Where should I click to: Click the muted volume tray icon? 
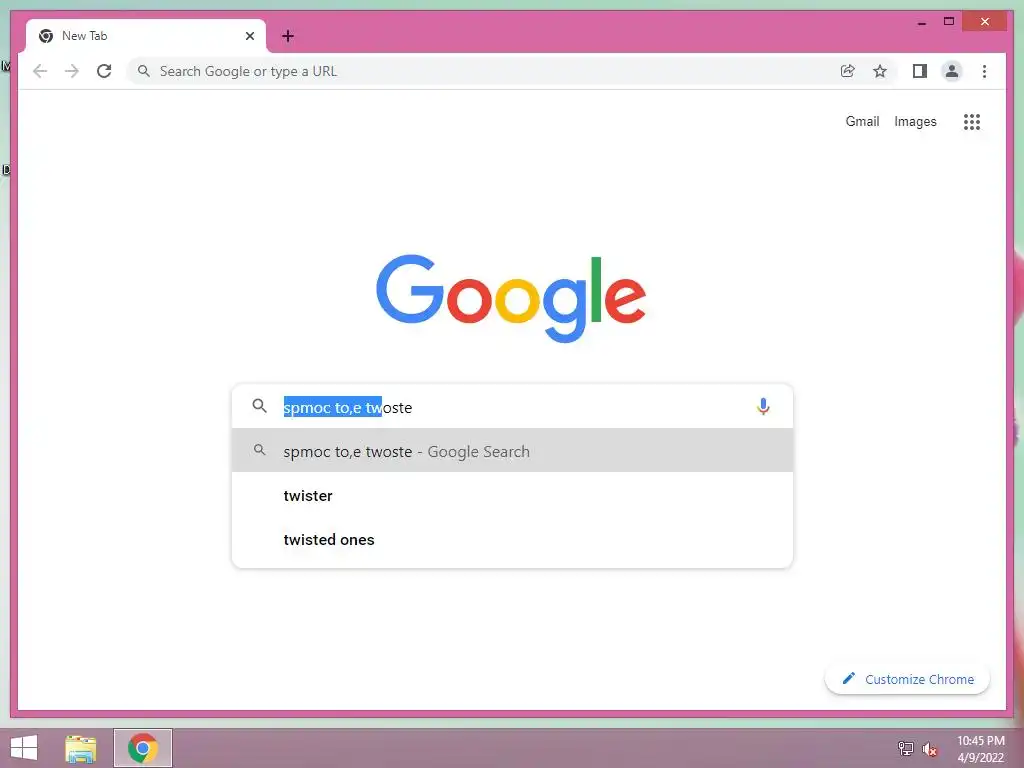click(x=930, y=748)
